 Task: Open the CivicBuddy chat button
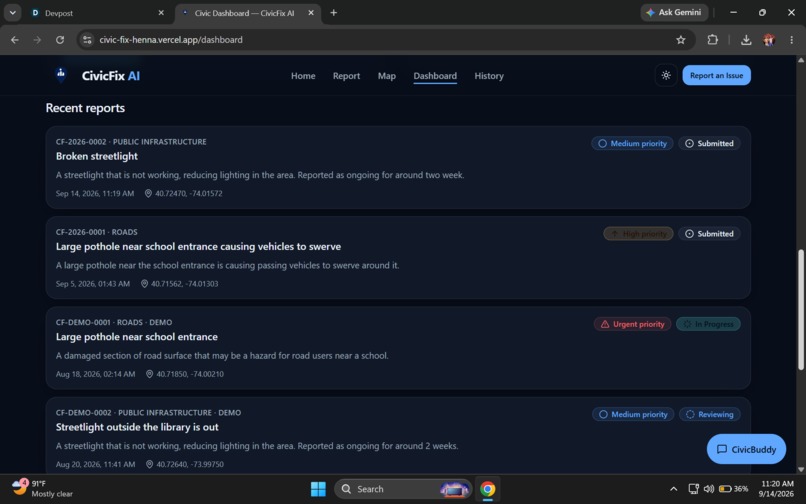pos(746,449)
